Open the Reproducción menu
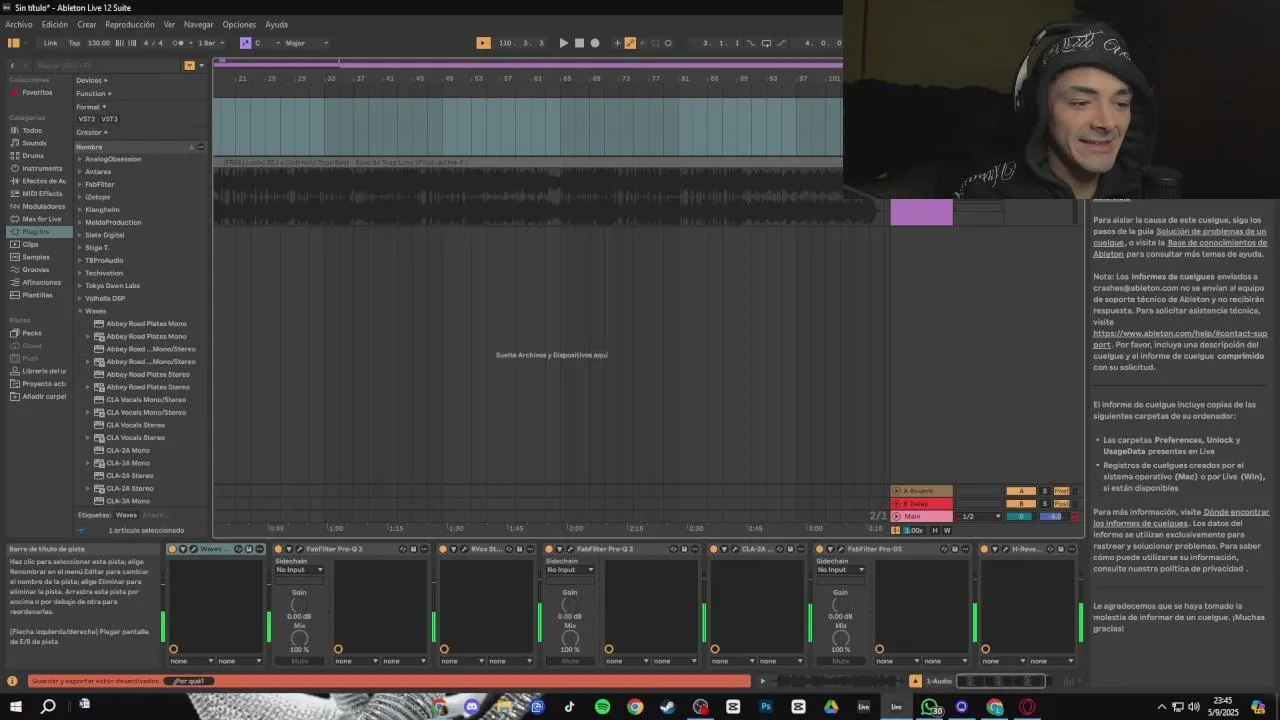The image size is (1280, 720). pos(130,24)
